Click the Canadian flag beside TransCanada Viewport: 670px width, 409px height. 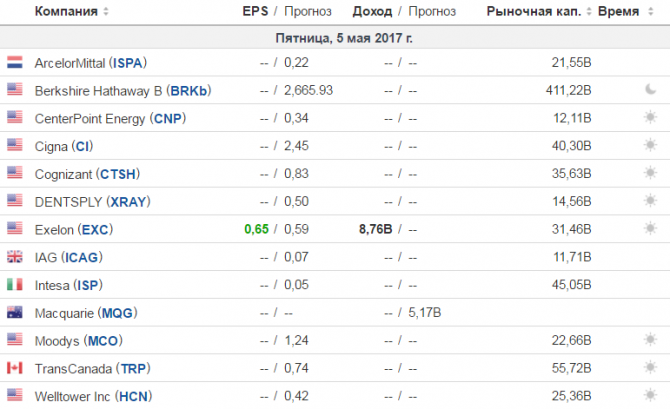(15, 368)
